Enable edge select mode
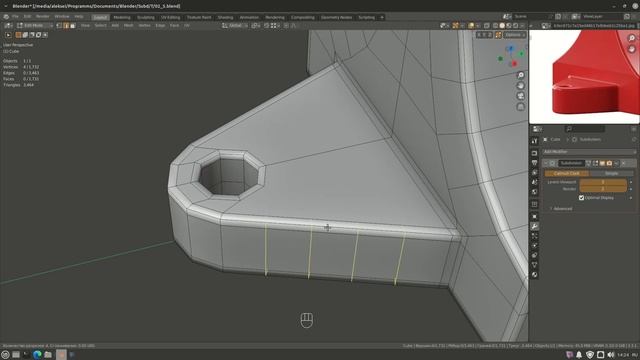640x360 pixels. (x=66, y=25)
